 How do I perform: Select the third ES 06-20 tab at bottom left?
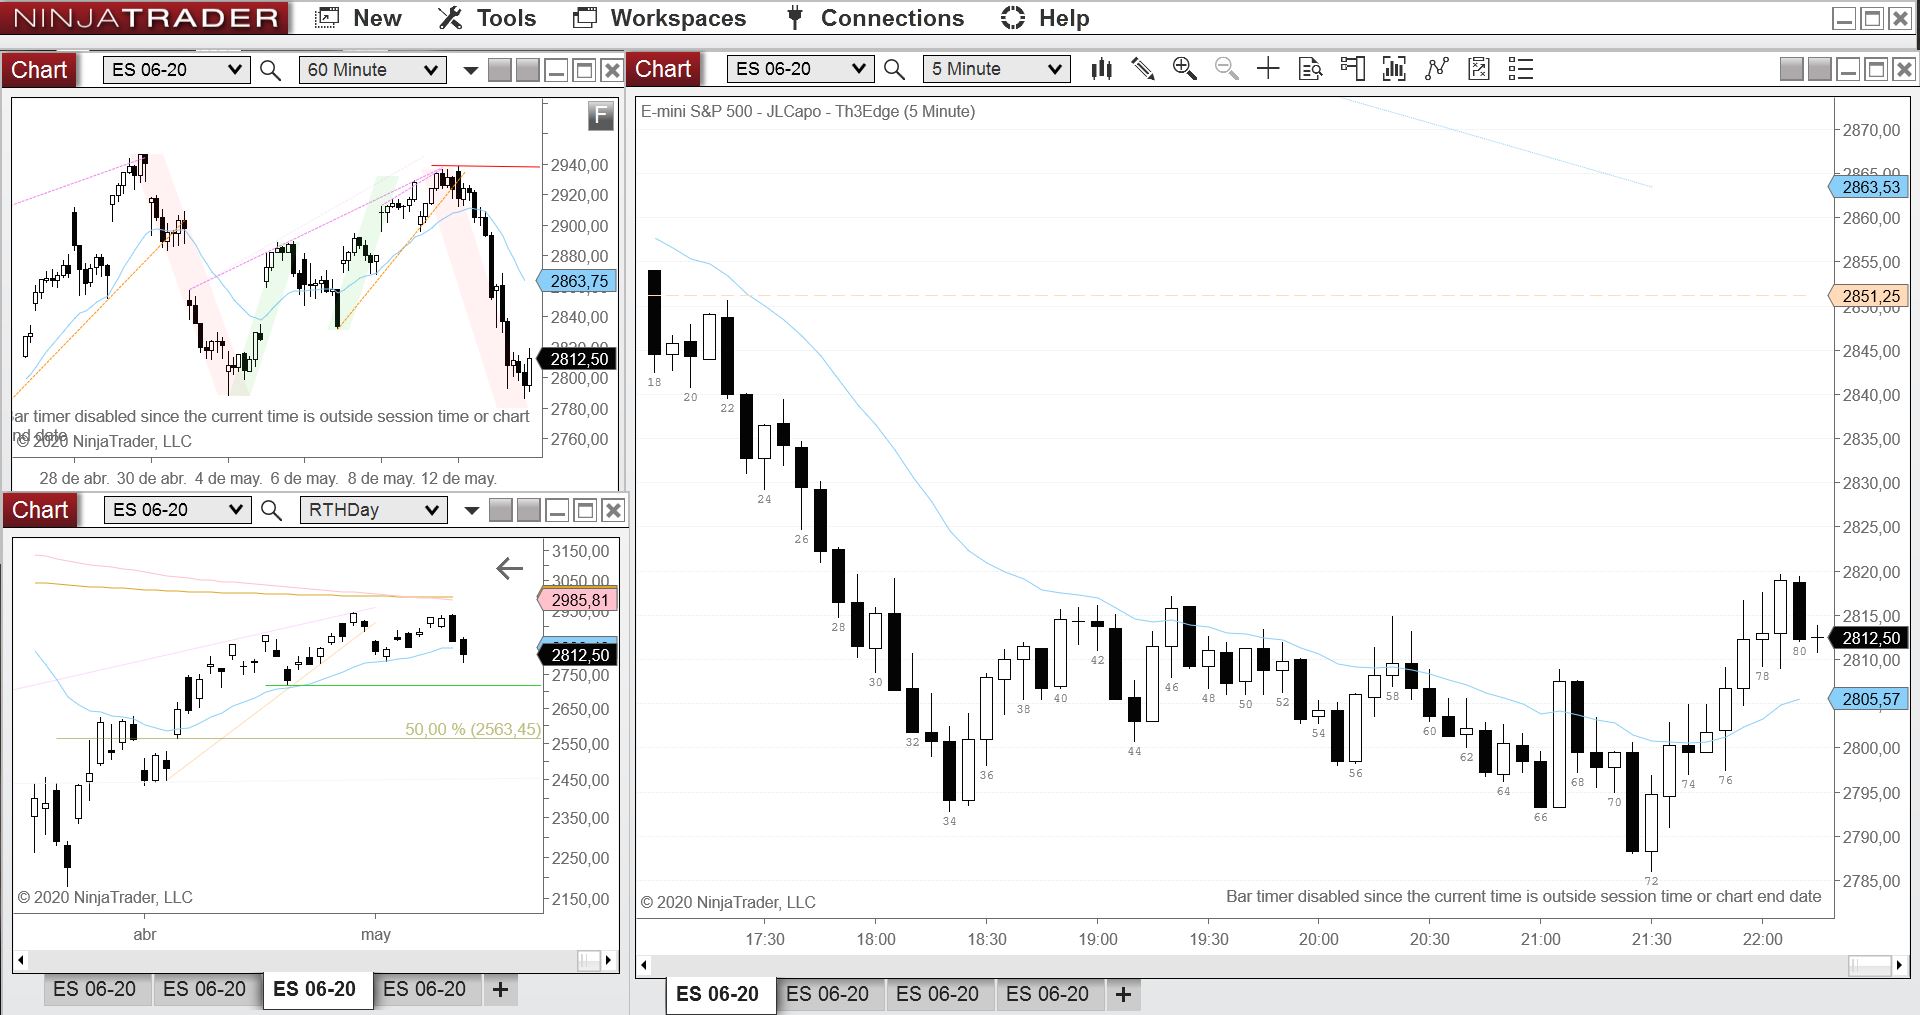(317, 988)
